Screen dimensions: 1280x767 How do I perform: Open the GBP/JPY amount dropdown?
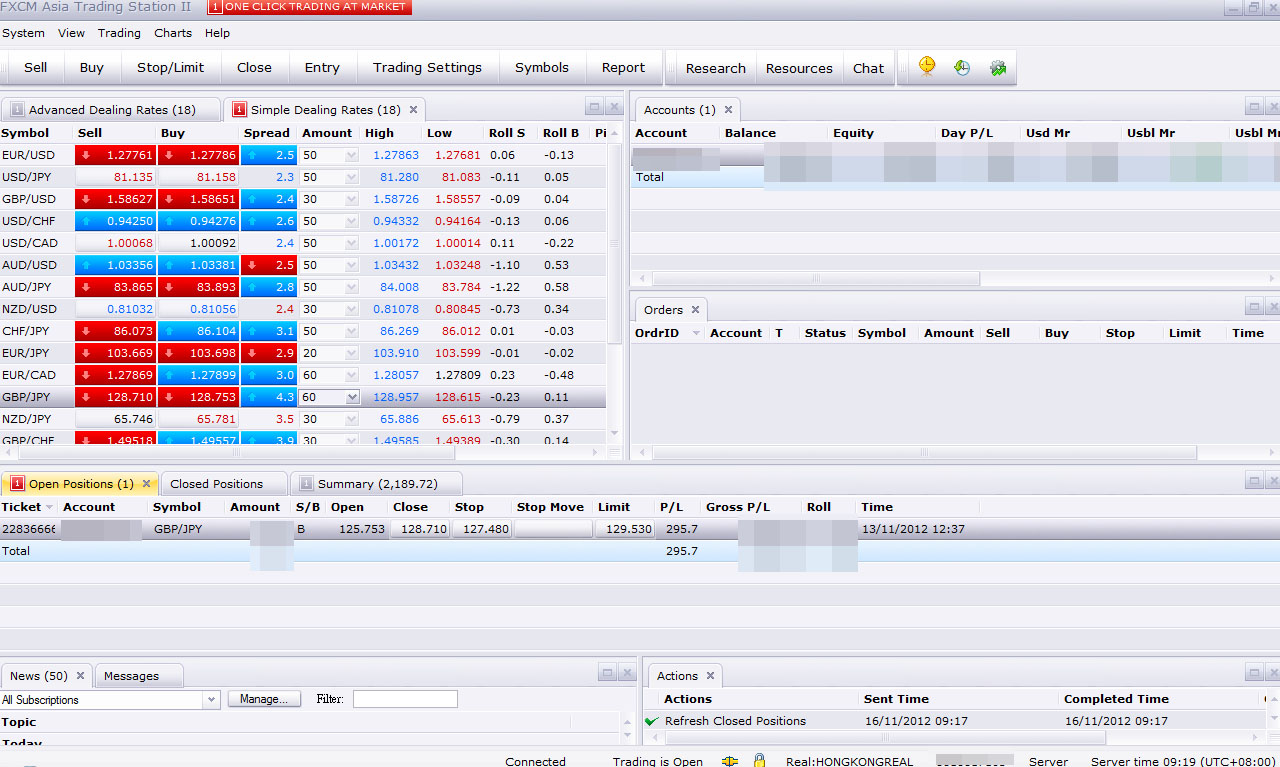click(351, 397)
